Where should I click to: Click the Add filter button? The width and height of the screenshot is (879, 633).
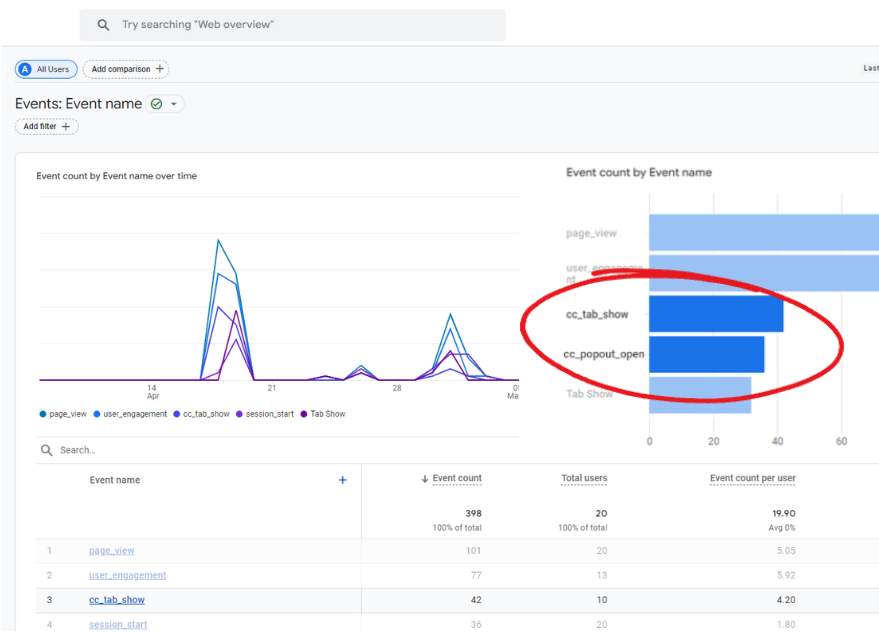click(46, 126)
